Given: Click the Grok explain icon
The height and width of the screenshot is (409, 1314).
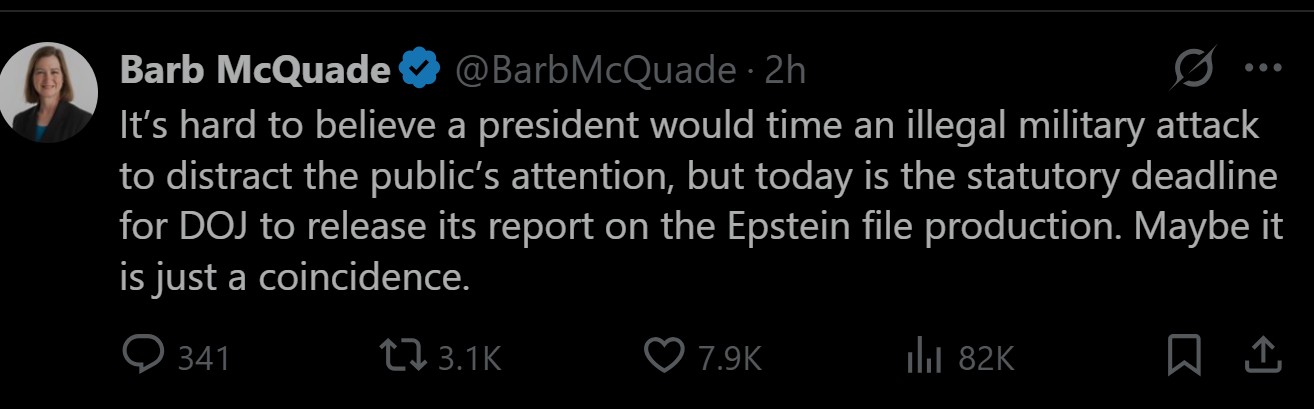Looking at the screenshot, I should [1195, 70].
